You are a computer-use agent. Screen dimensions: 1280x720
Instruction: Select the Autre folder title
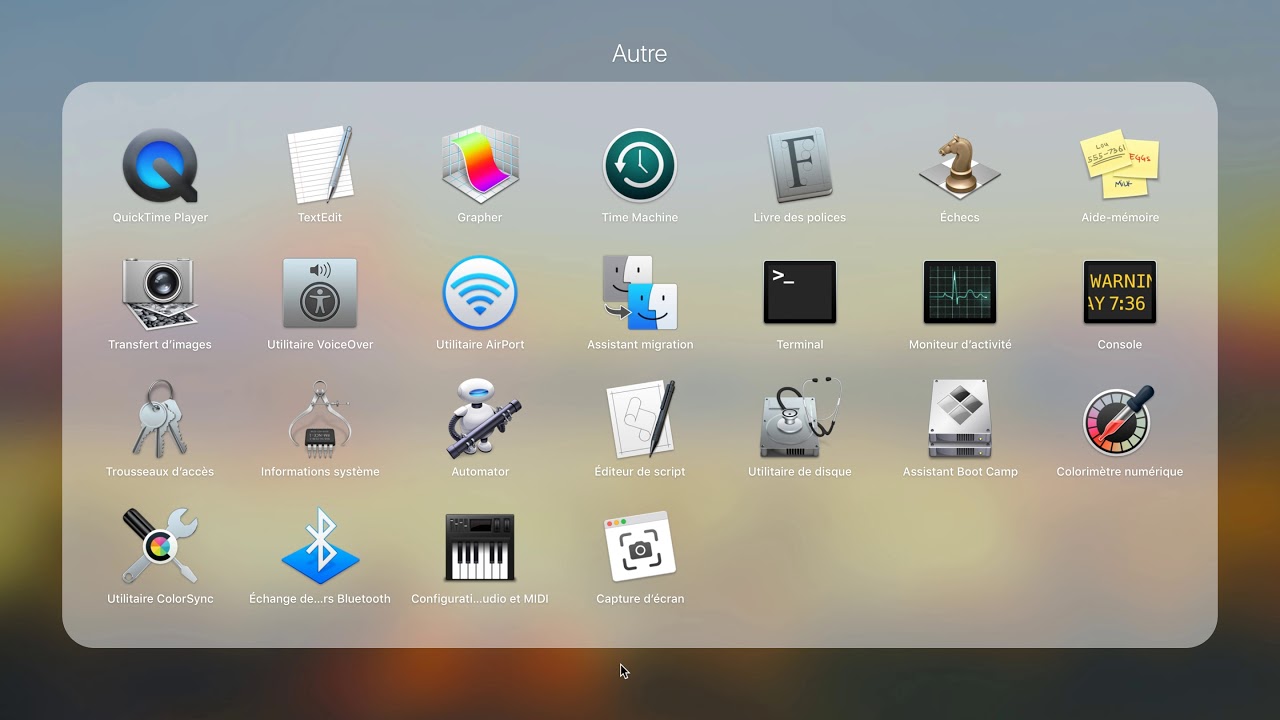[x=640, y=53]
